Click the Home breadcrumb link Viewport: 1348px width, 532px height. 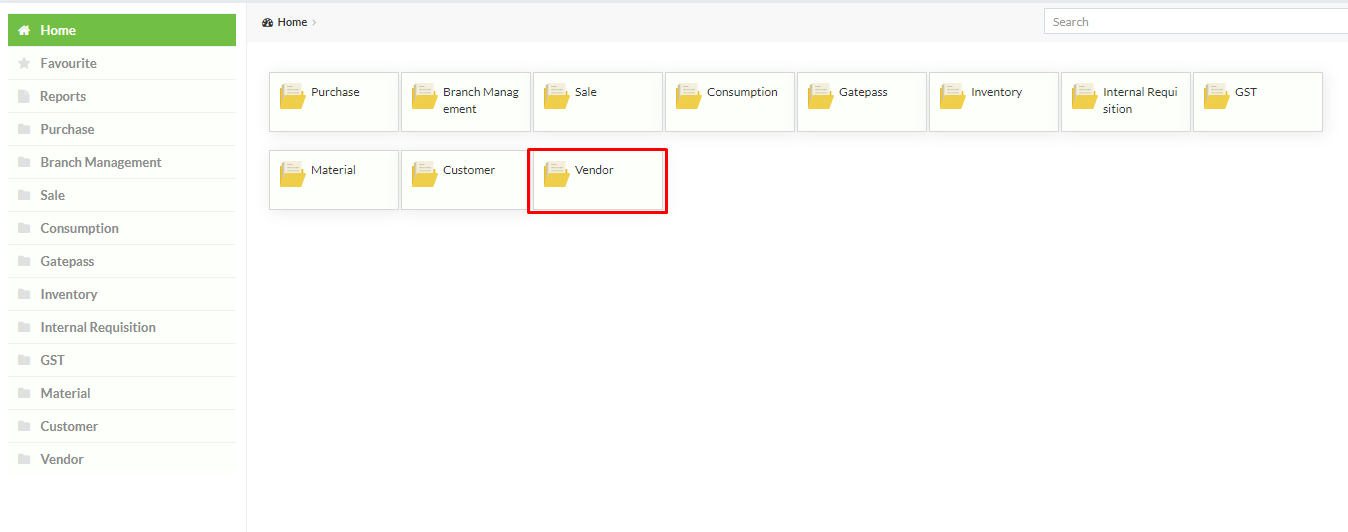[x=292, y=22]
